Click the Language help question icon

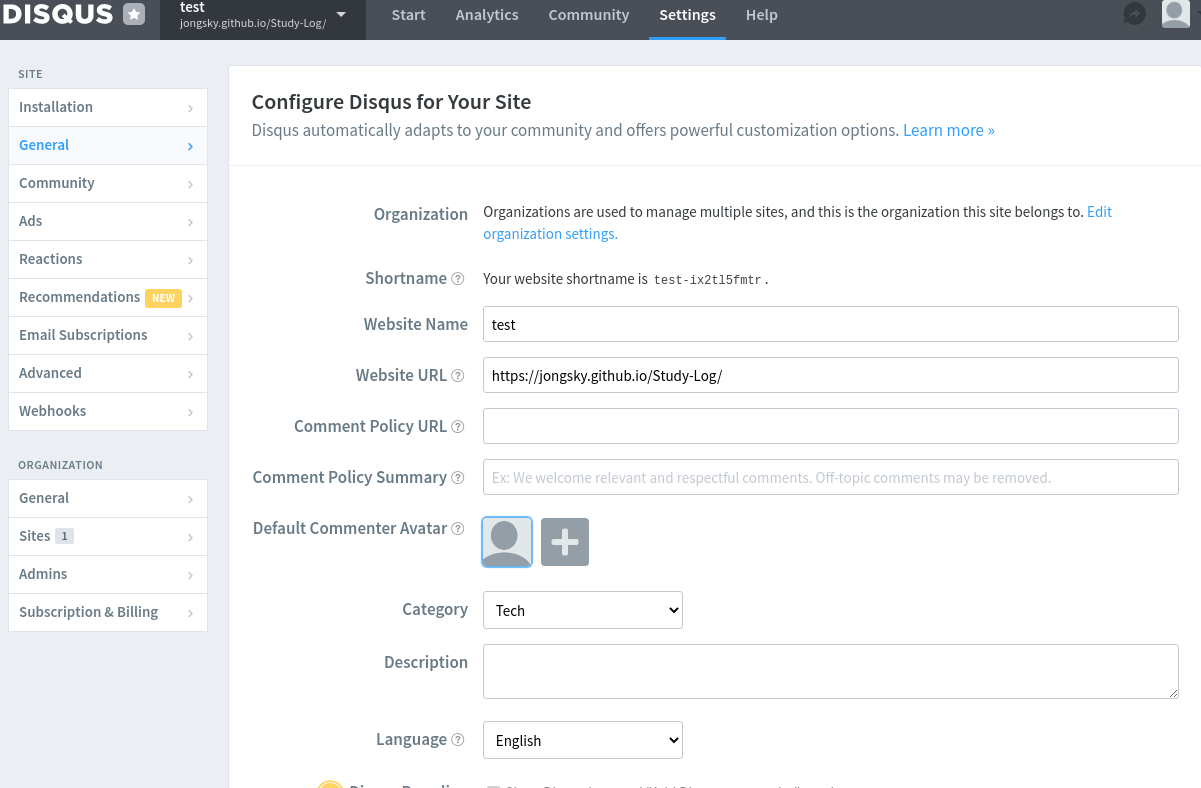pyautogui.click(x=458, y=740)
